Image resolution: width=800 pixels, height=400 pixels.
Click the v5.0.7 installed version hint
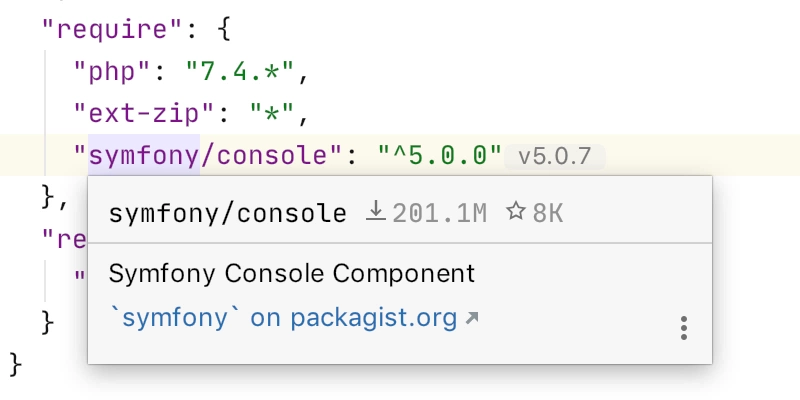coord(555,156)
